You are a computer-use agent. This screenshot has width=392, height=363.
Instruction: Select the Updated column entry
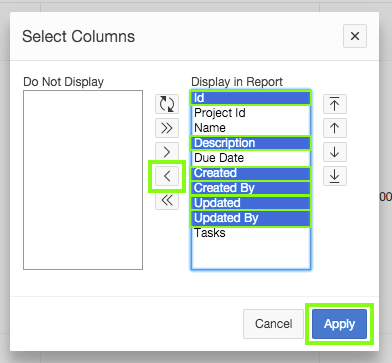click(251, 203)
